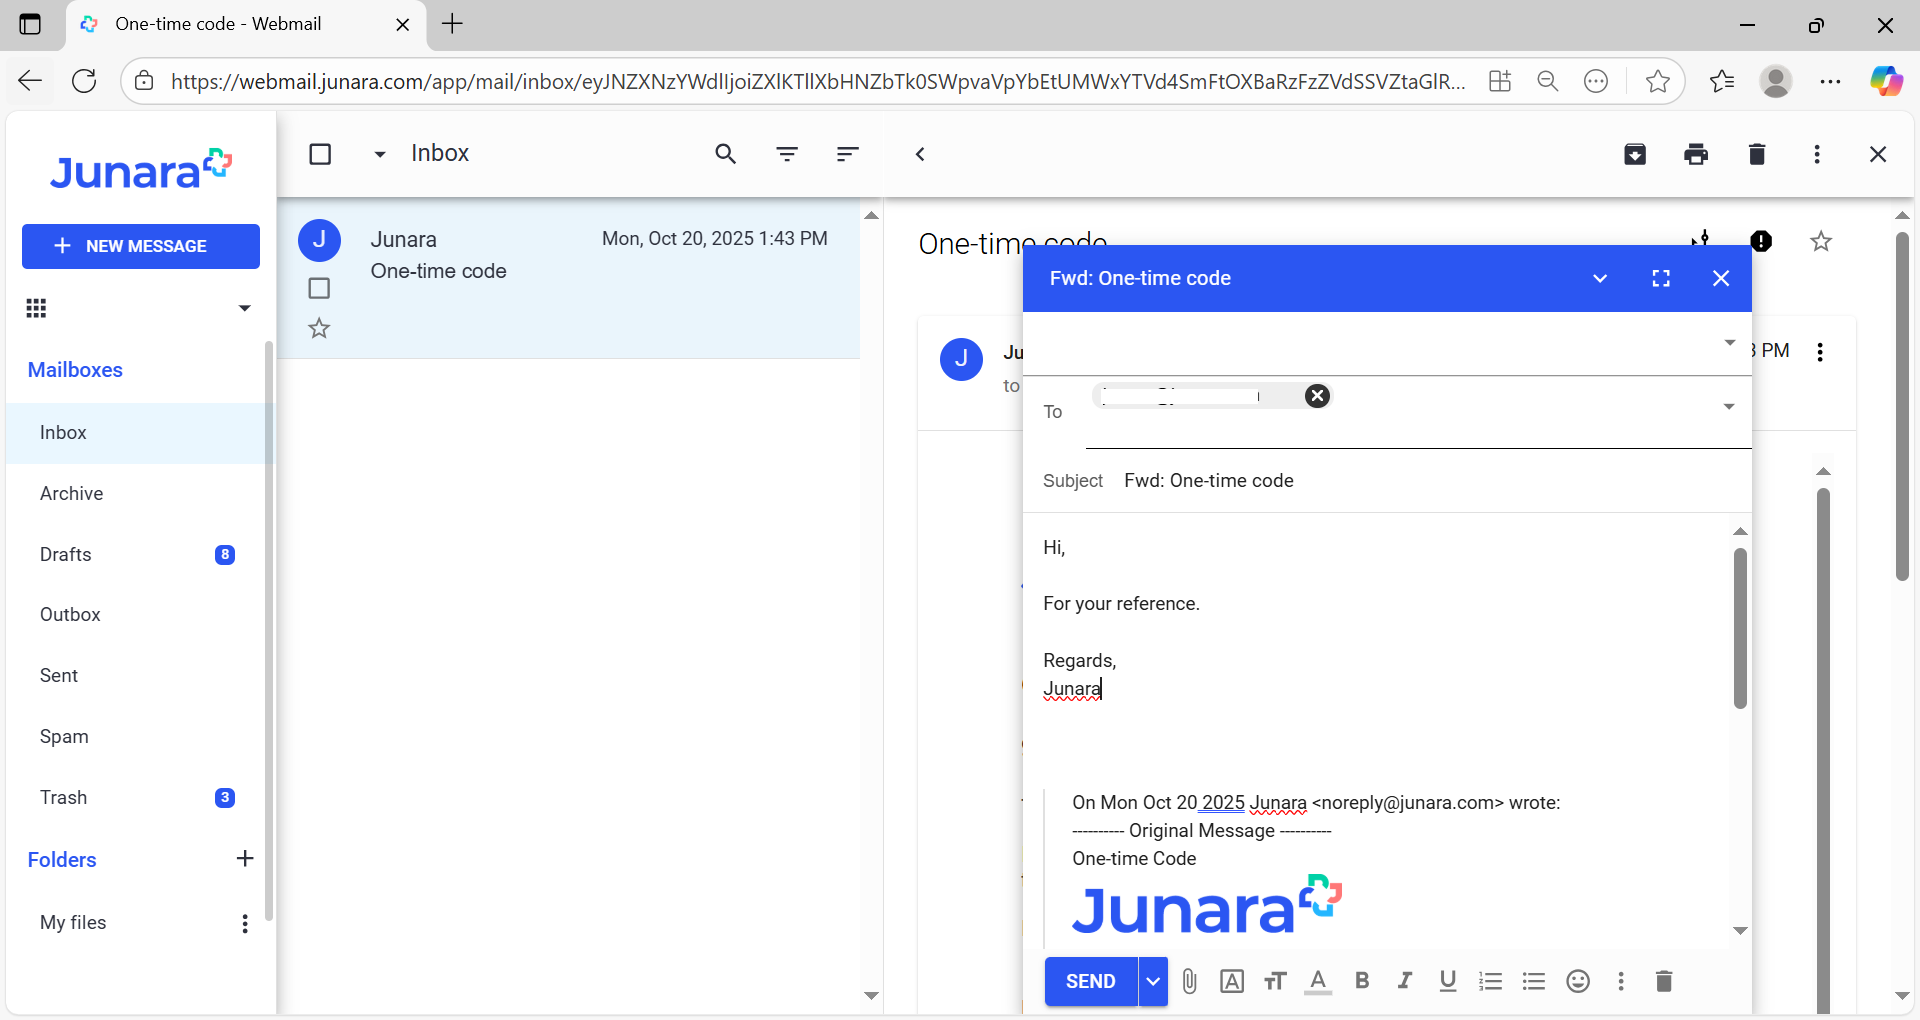Toggle bold formatting

(x=1362, y=982)
